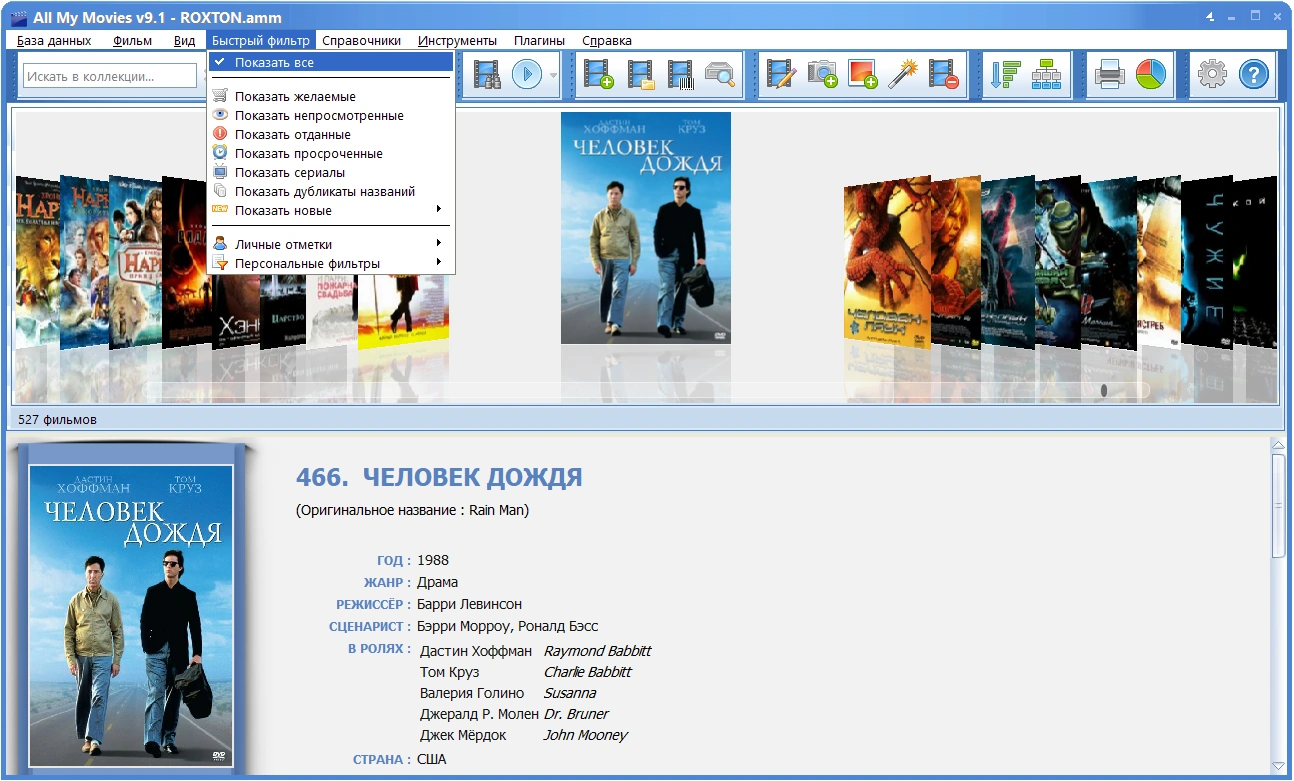Open settings gear icon
The width and height of the screenshot is (1294, 781).
[1212, 75]
